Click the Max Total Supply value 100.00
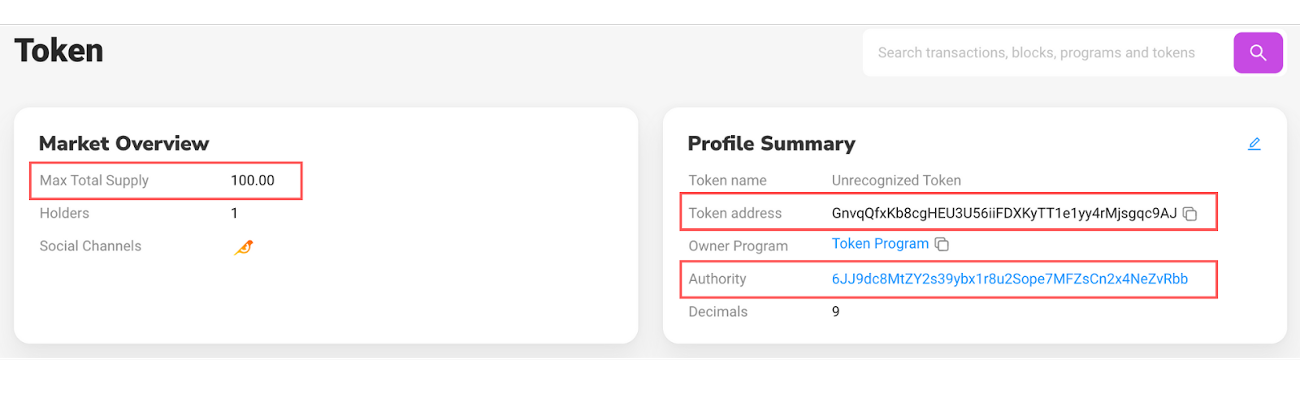1300x393 pixels. pyautogui.click(x=252, y=181)
